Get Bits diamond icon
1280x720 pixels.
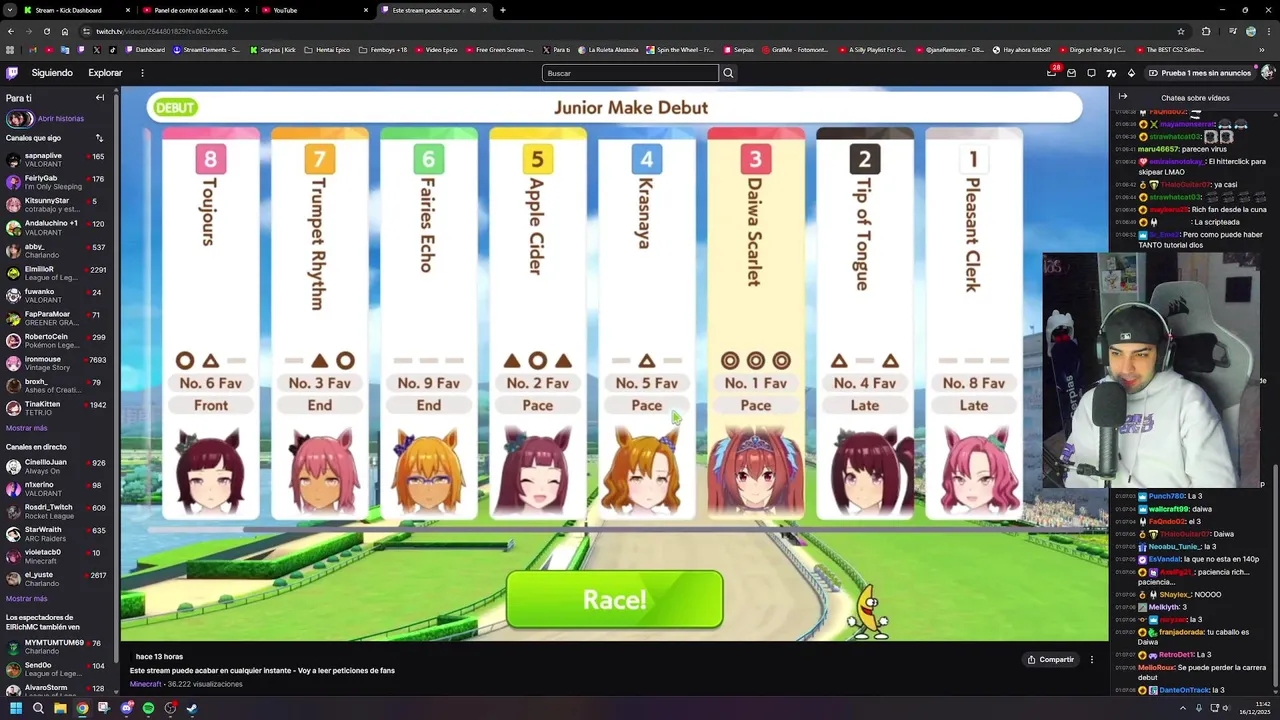1131,73
